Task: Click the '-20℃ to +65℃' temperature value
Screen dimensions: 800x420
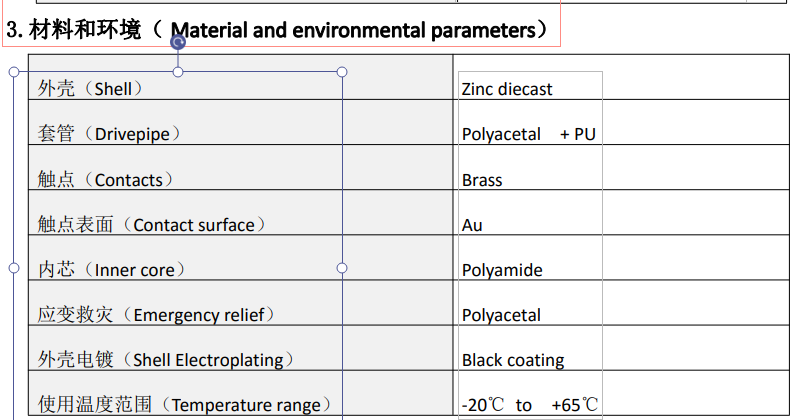Action: pyautogui.click(x=530, y=405)
